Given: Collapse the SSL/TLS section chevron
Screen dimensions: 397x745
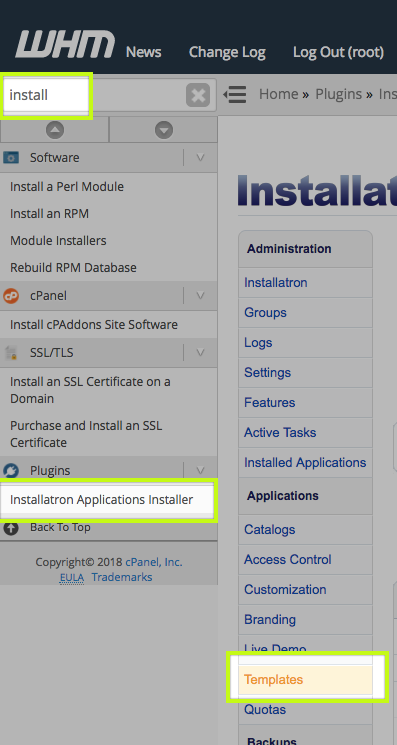Looking at the screenshot, I should 200,353.
